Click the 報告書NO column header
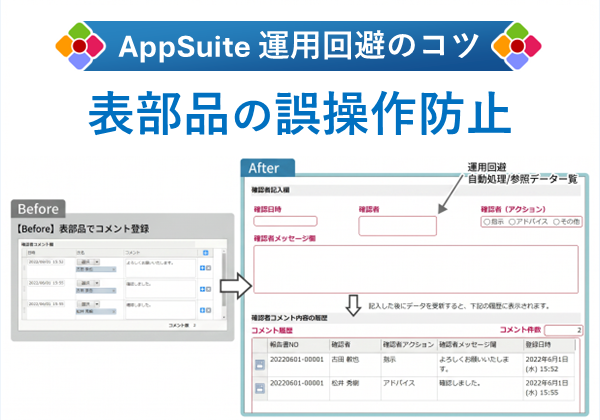This screenshot has height=420, width=600. 298,345
